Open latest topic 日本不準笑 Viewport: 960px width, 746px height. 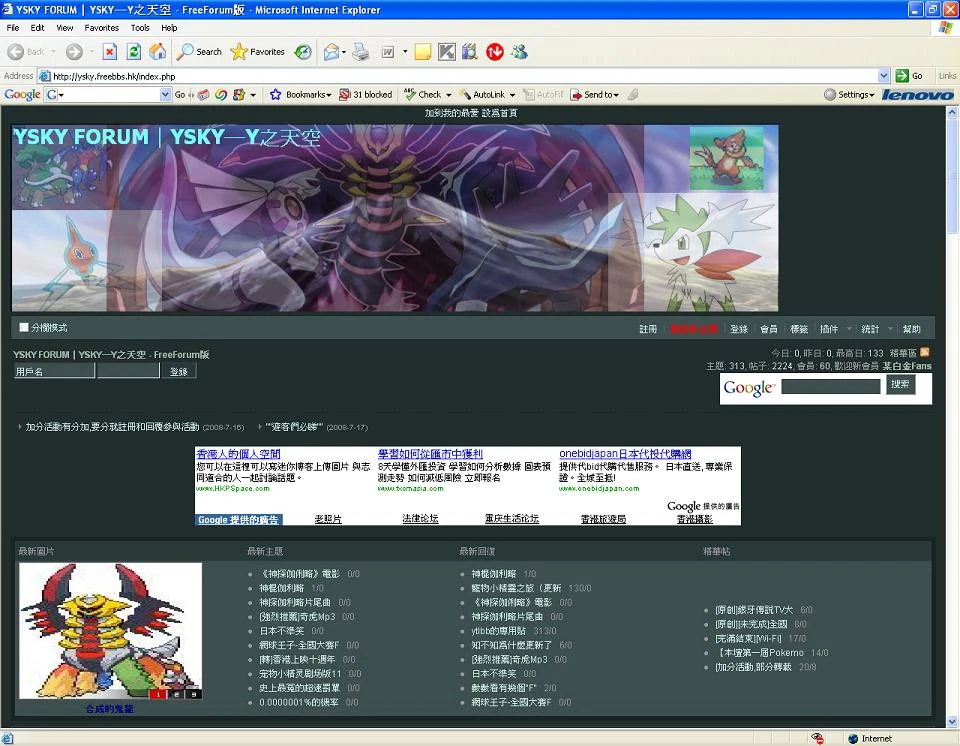click(282, 631)
